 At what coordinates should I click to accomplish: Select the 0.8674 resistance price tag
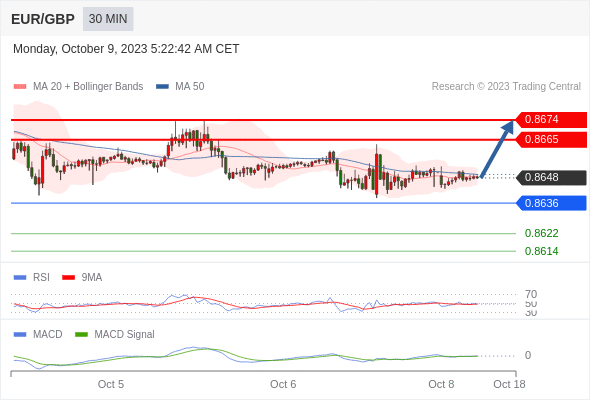(x=551, y=120)
